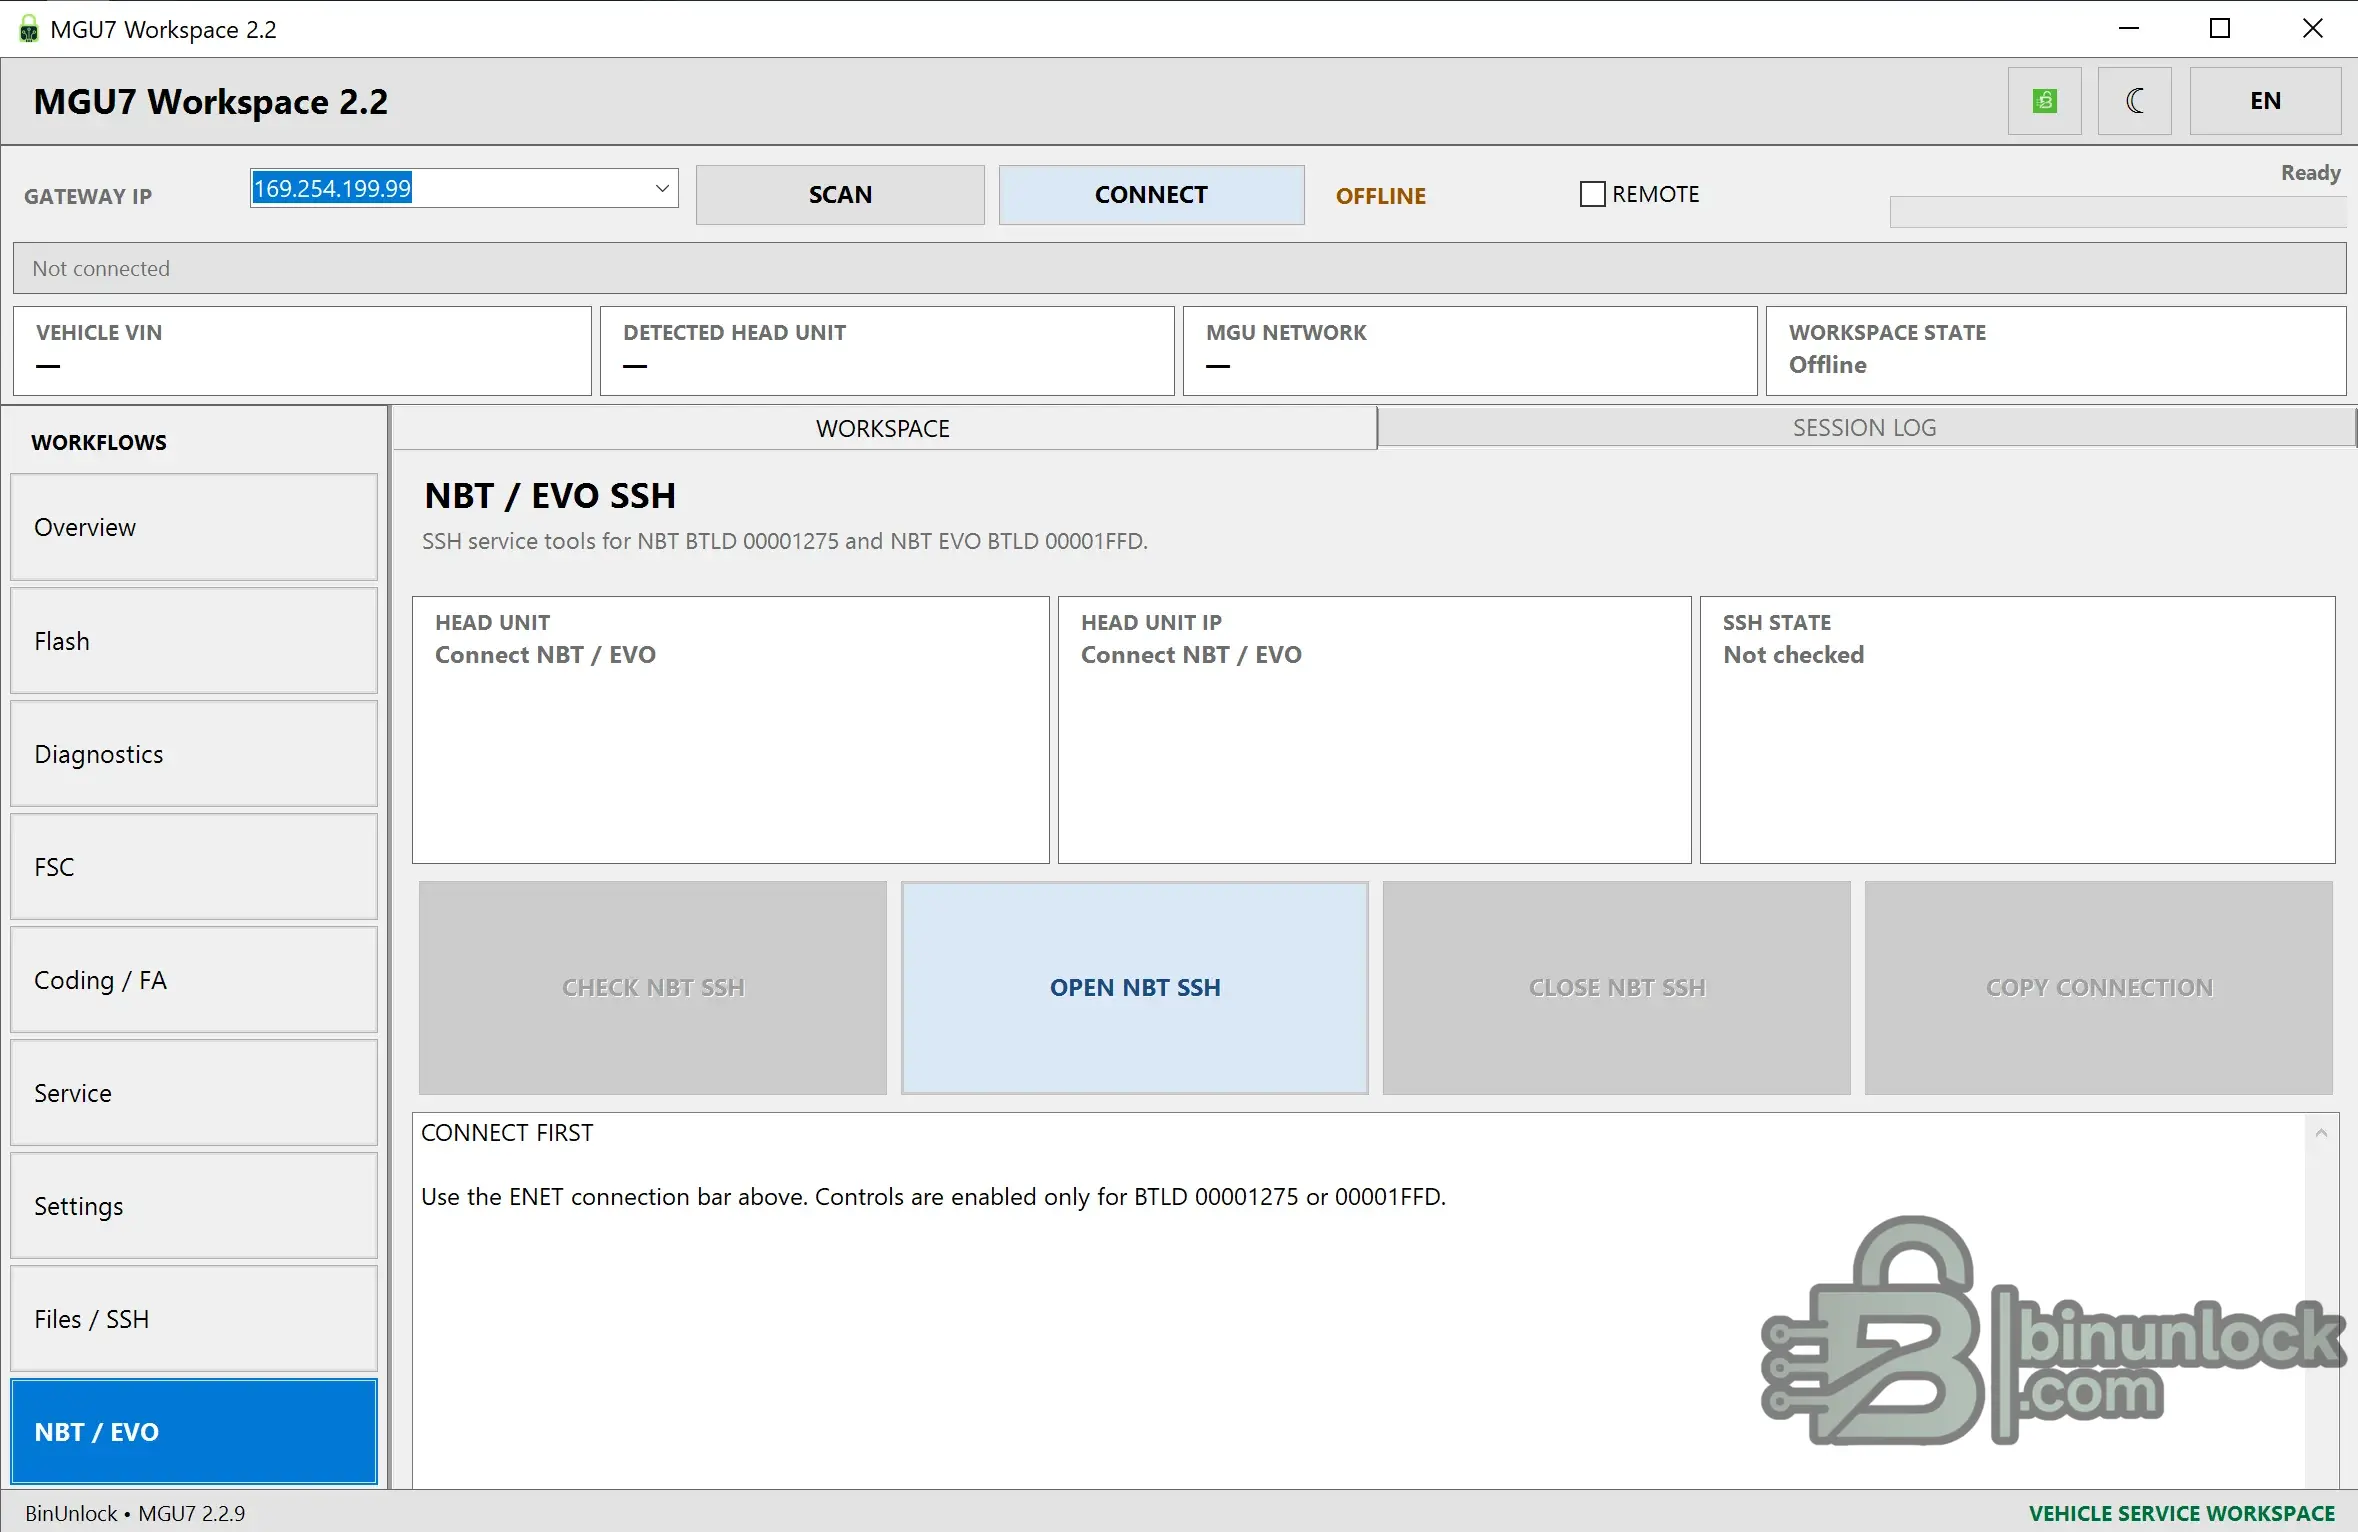Select the Service workflow

click(194, 1093)
